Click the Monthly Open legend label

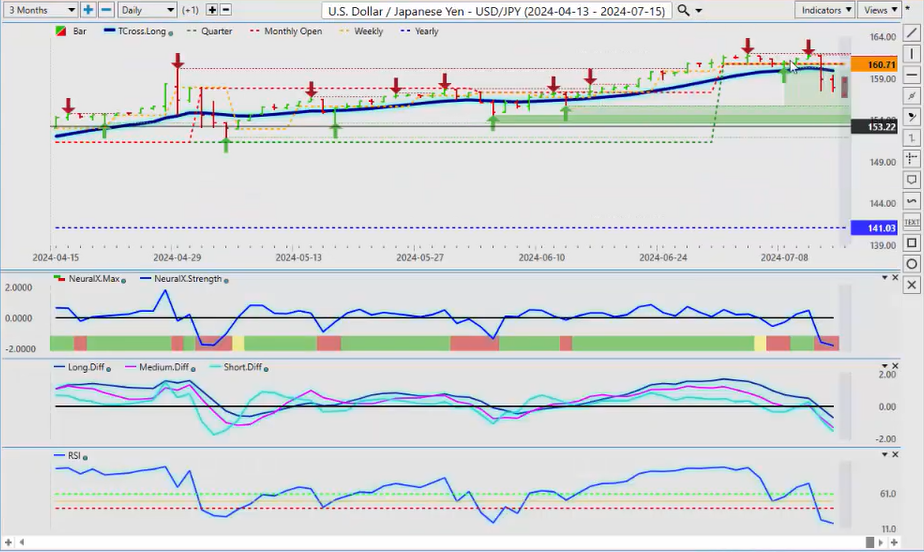tap(293, 31)
